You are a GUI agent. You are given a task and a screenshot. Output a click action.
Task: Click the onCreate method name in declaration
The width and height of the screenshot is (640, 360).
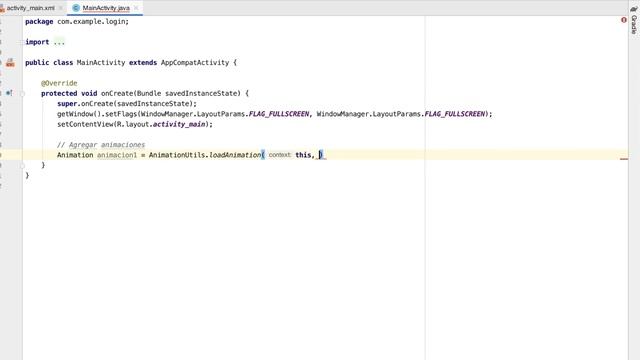pos(117,93)
